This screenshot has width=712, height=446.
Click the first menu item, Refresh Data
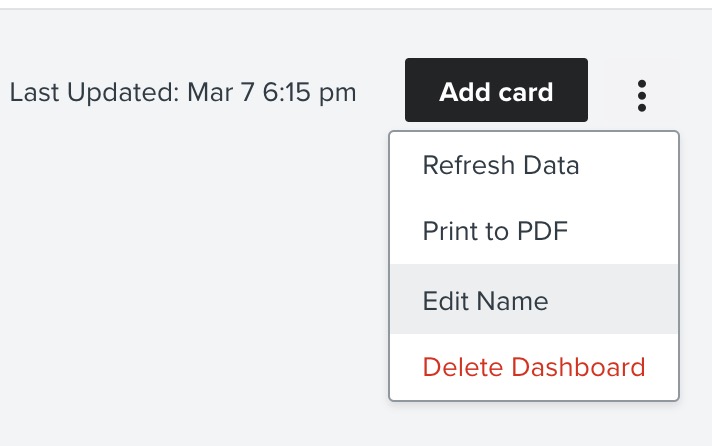tap(501, 166)
